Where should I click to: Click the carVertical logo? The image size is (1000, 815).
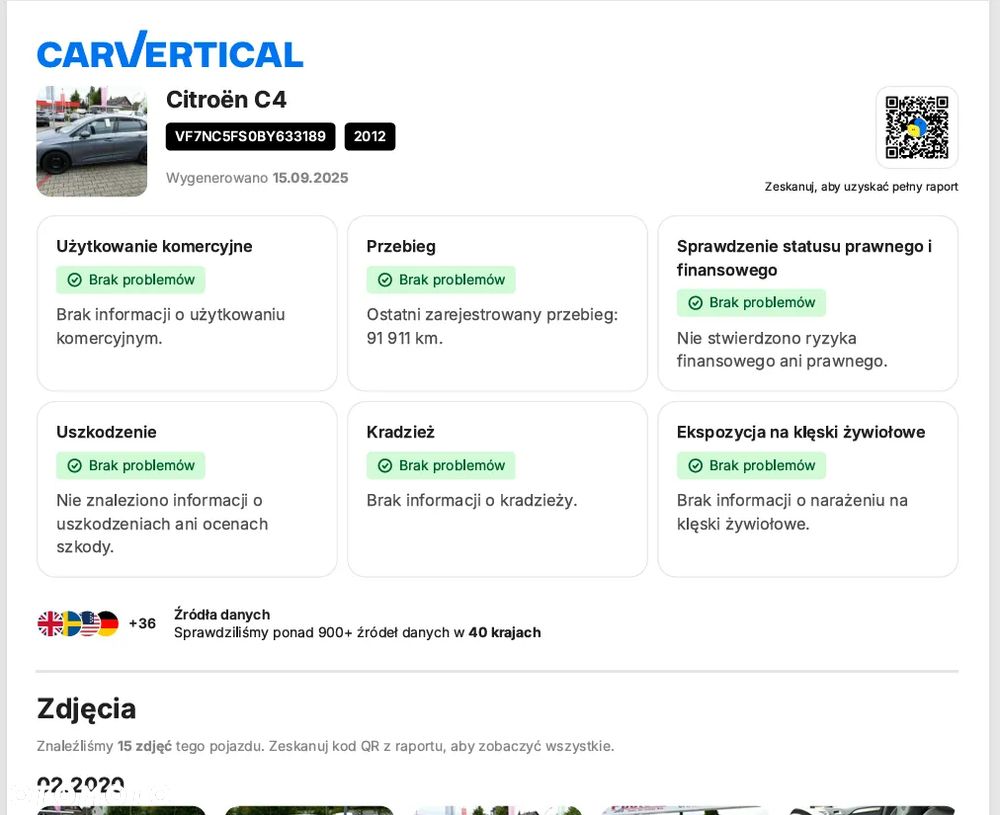click(x=170, y=50)
